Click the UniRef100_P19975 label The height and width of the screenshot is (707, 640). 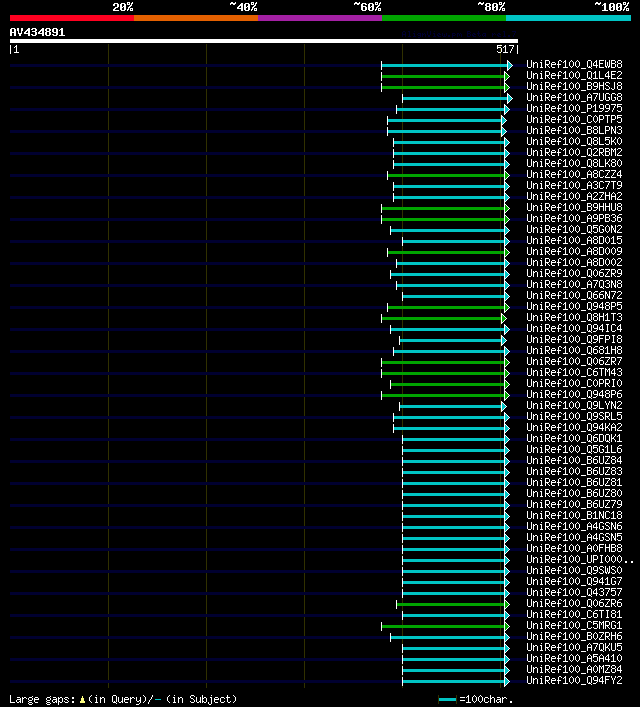[574, 108]
